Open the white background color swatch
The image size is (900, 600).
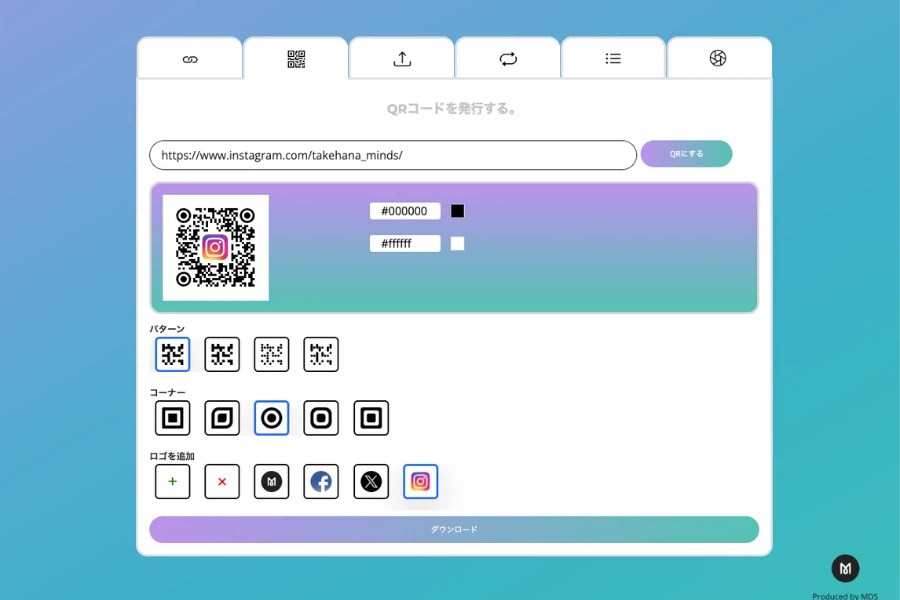[x=457, y=243]
